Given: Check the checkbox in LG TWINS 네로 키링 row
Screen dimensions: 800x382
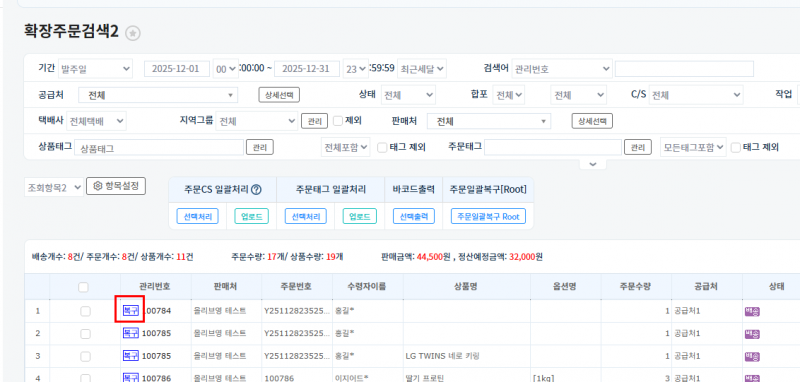Looking at the screenshot, I should [85, 356].
